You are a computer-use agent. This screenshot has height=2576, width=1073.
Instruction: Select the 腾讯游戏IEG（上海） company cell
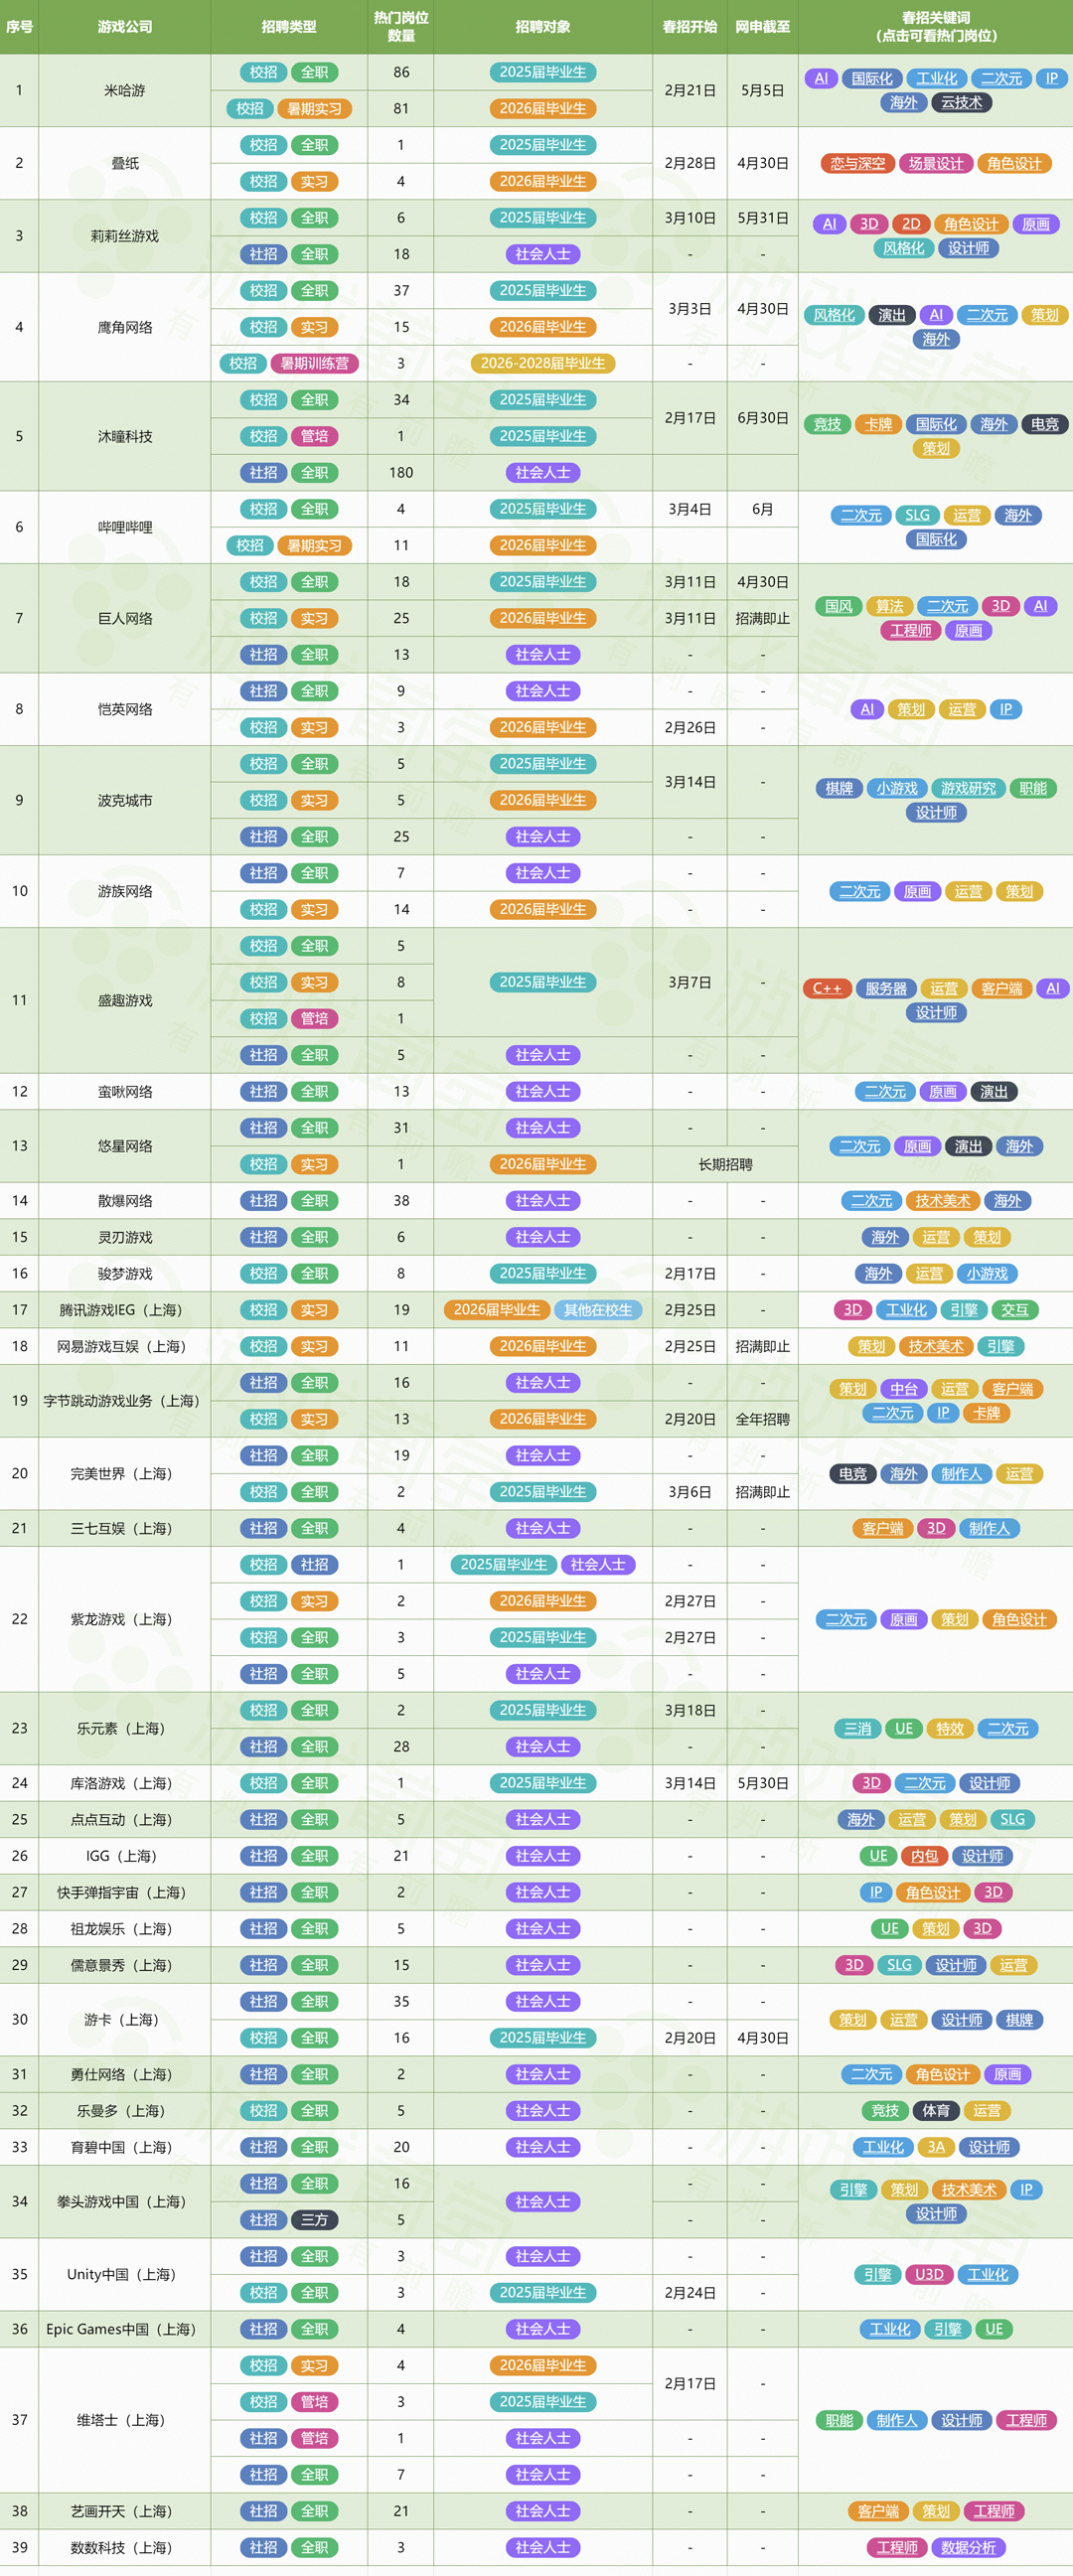[x=125, y=1309]
